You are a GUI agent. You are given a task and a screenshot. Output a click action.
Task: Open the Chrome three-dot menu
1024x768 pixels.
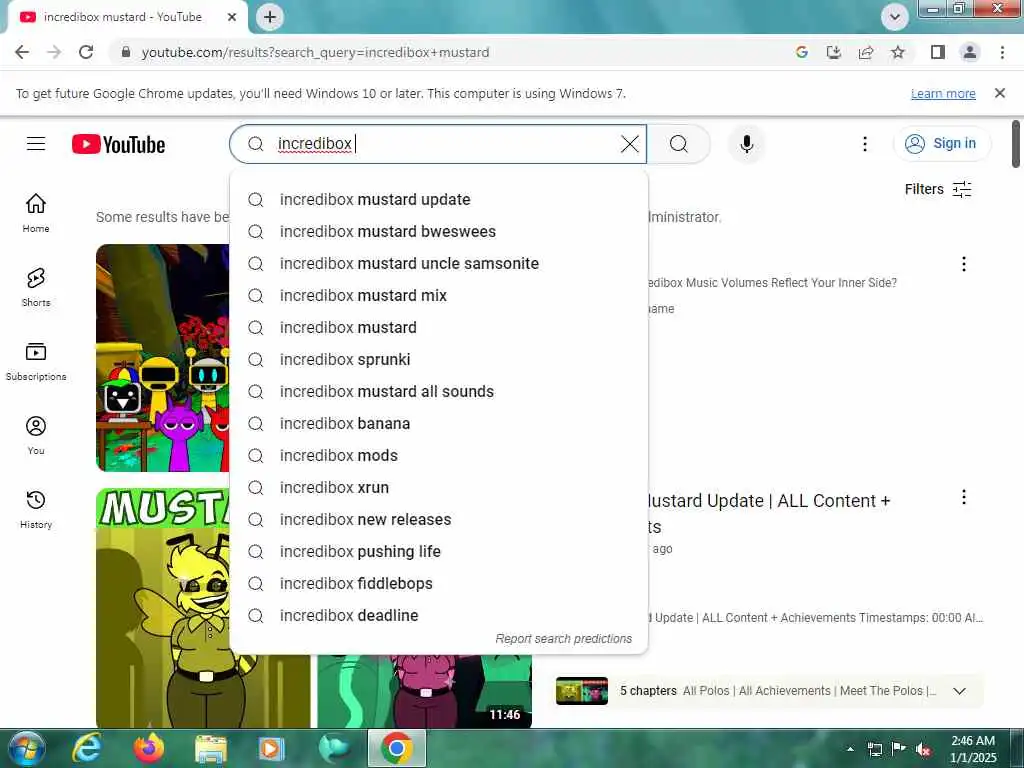pos(1002,52)
